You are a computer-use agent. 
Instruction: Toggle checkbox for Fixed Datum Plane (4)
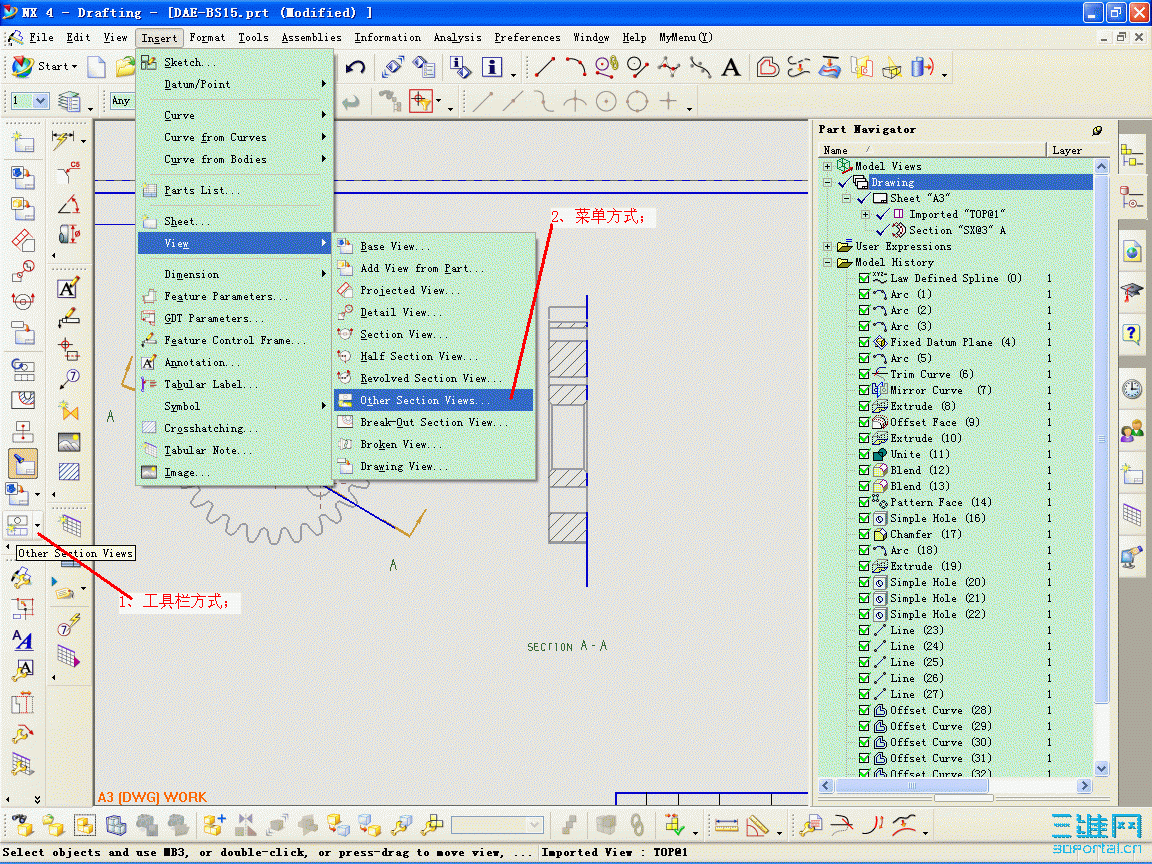click(864, 342)
